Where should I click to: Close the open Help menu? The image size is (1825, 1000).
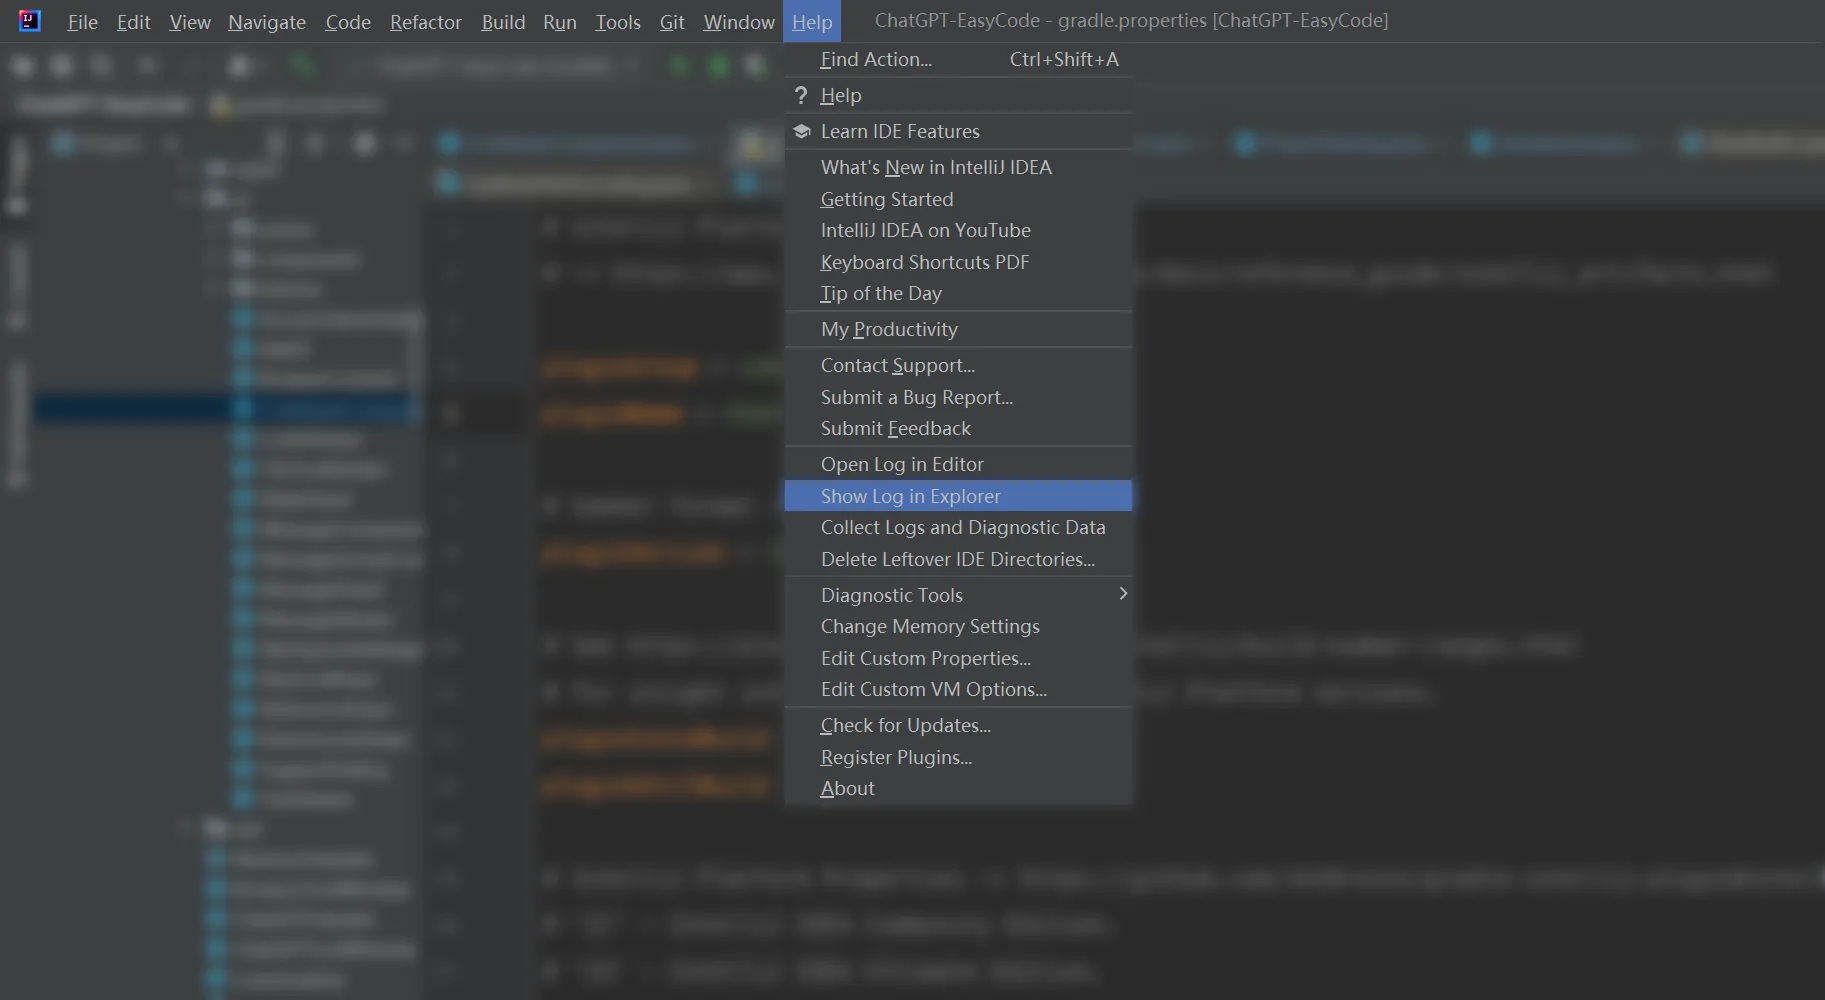pyautogui.click(x=811, y=22)
